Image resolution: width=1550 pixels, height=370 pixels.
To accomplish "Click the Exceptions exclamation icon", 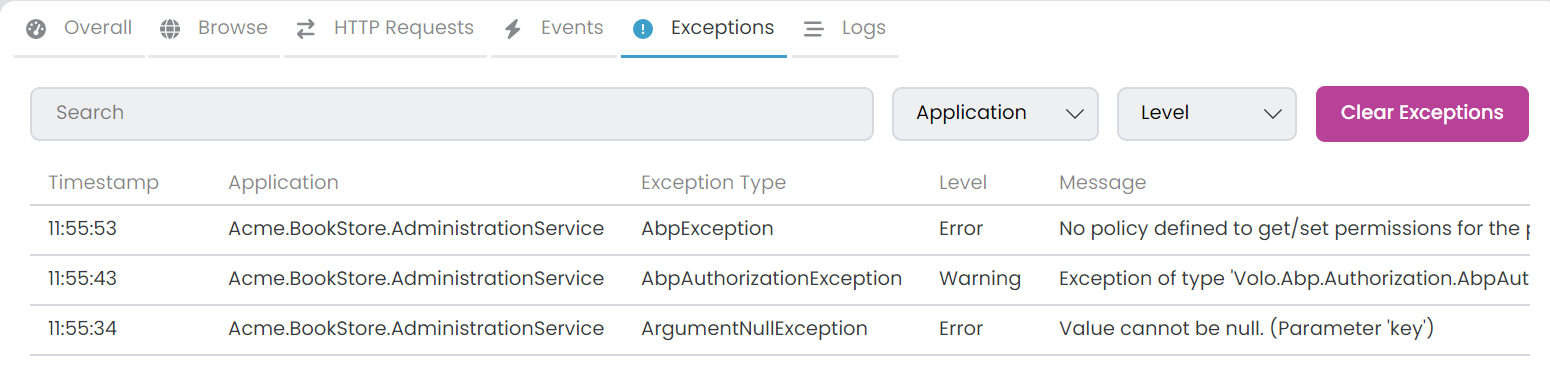I will [643, 29].
